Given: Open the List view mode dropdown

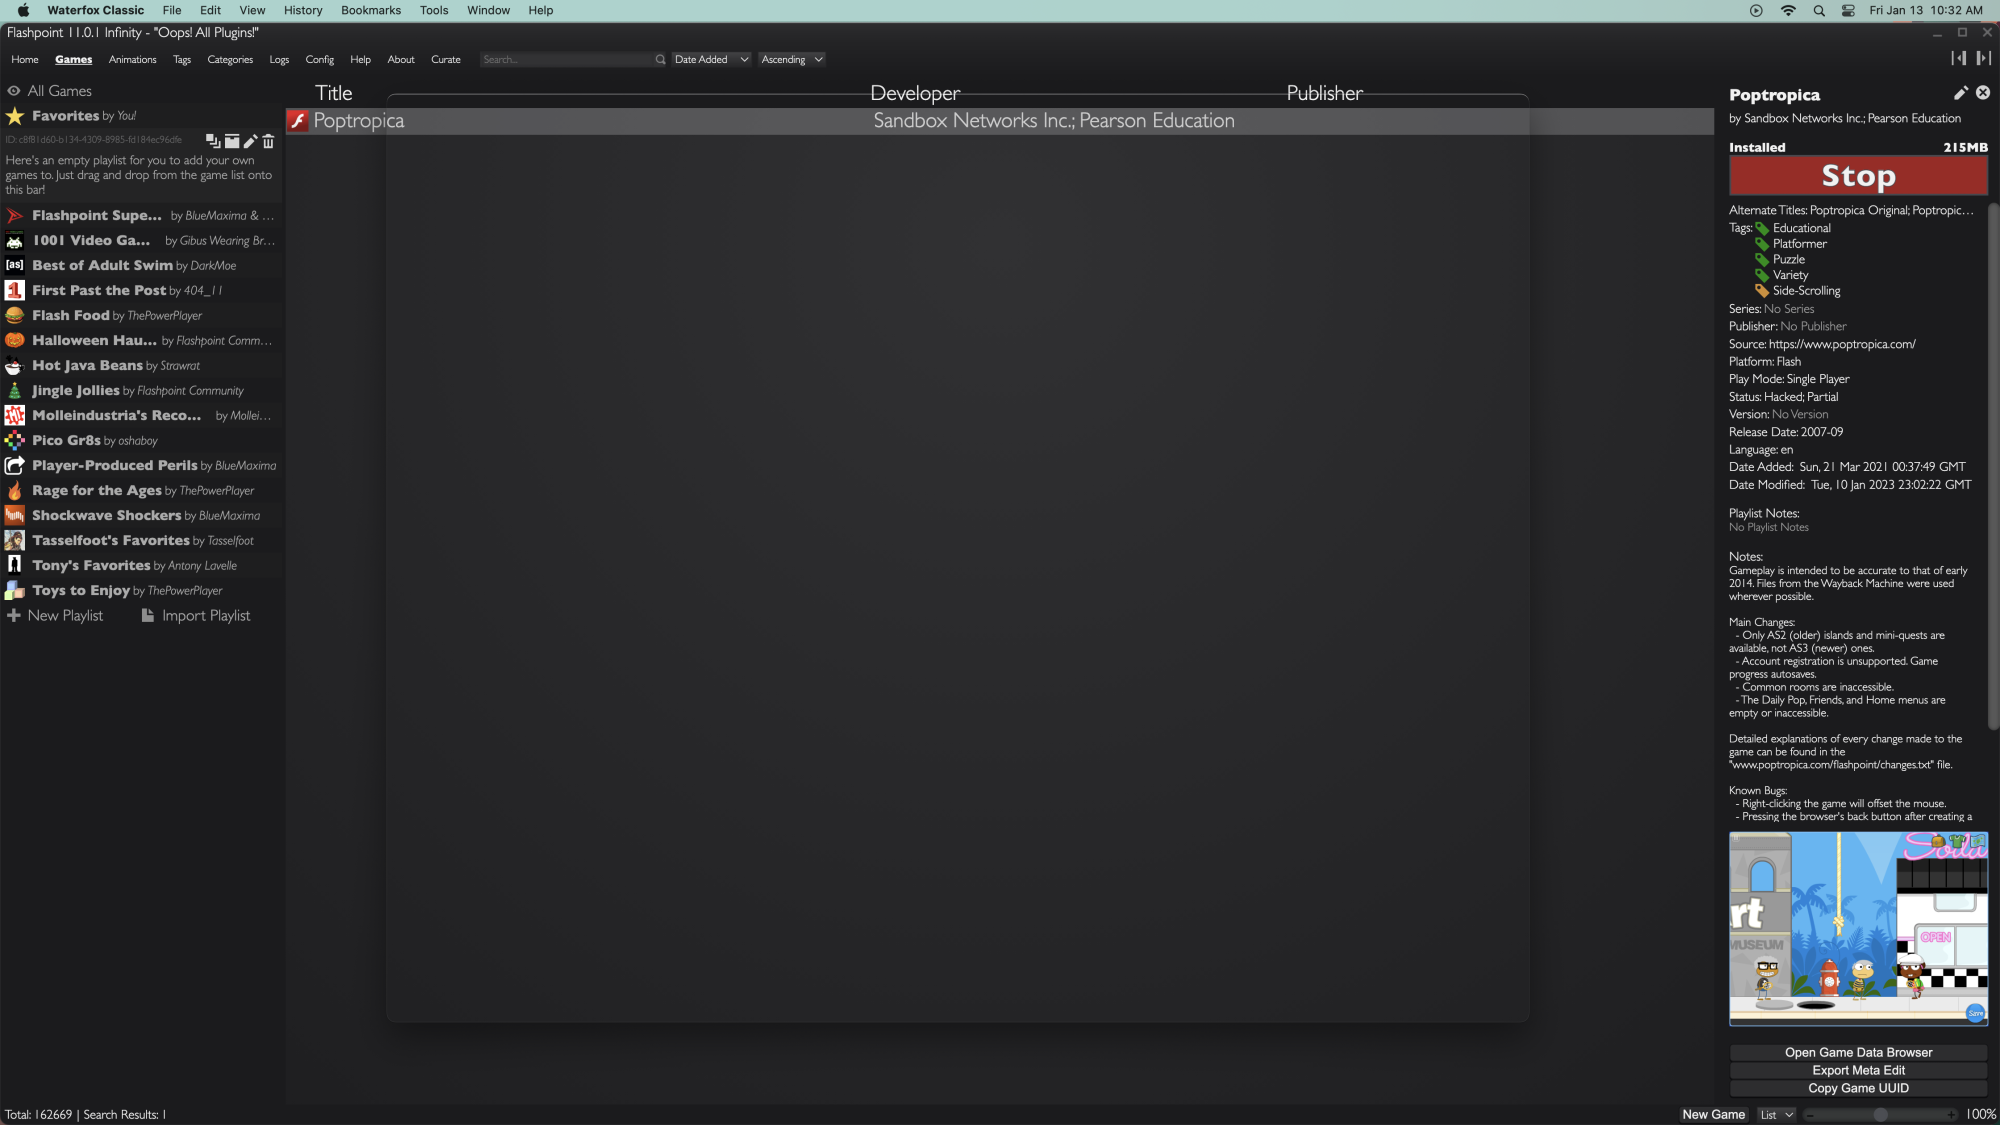Looking at the screenshot, I should pyautogui.click(x=1776, y=1114).
